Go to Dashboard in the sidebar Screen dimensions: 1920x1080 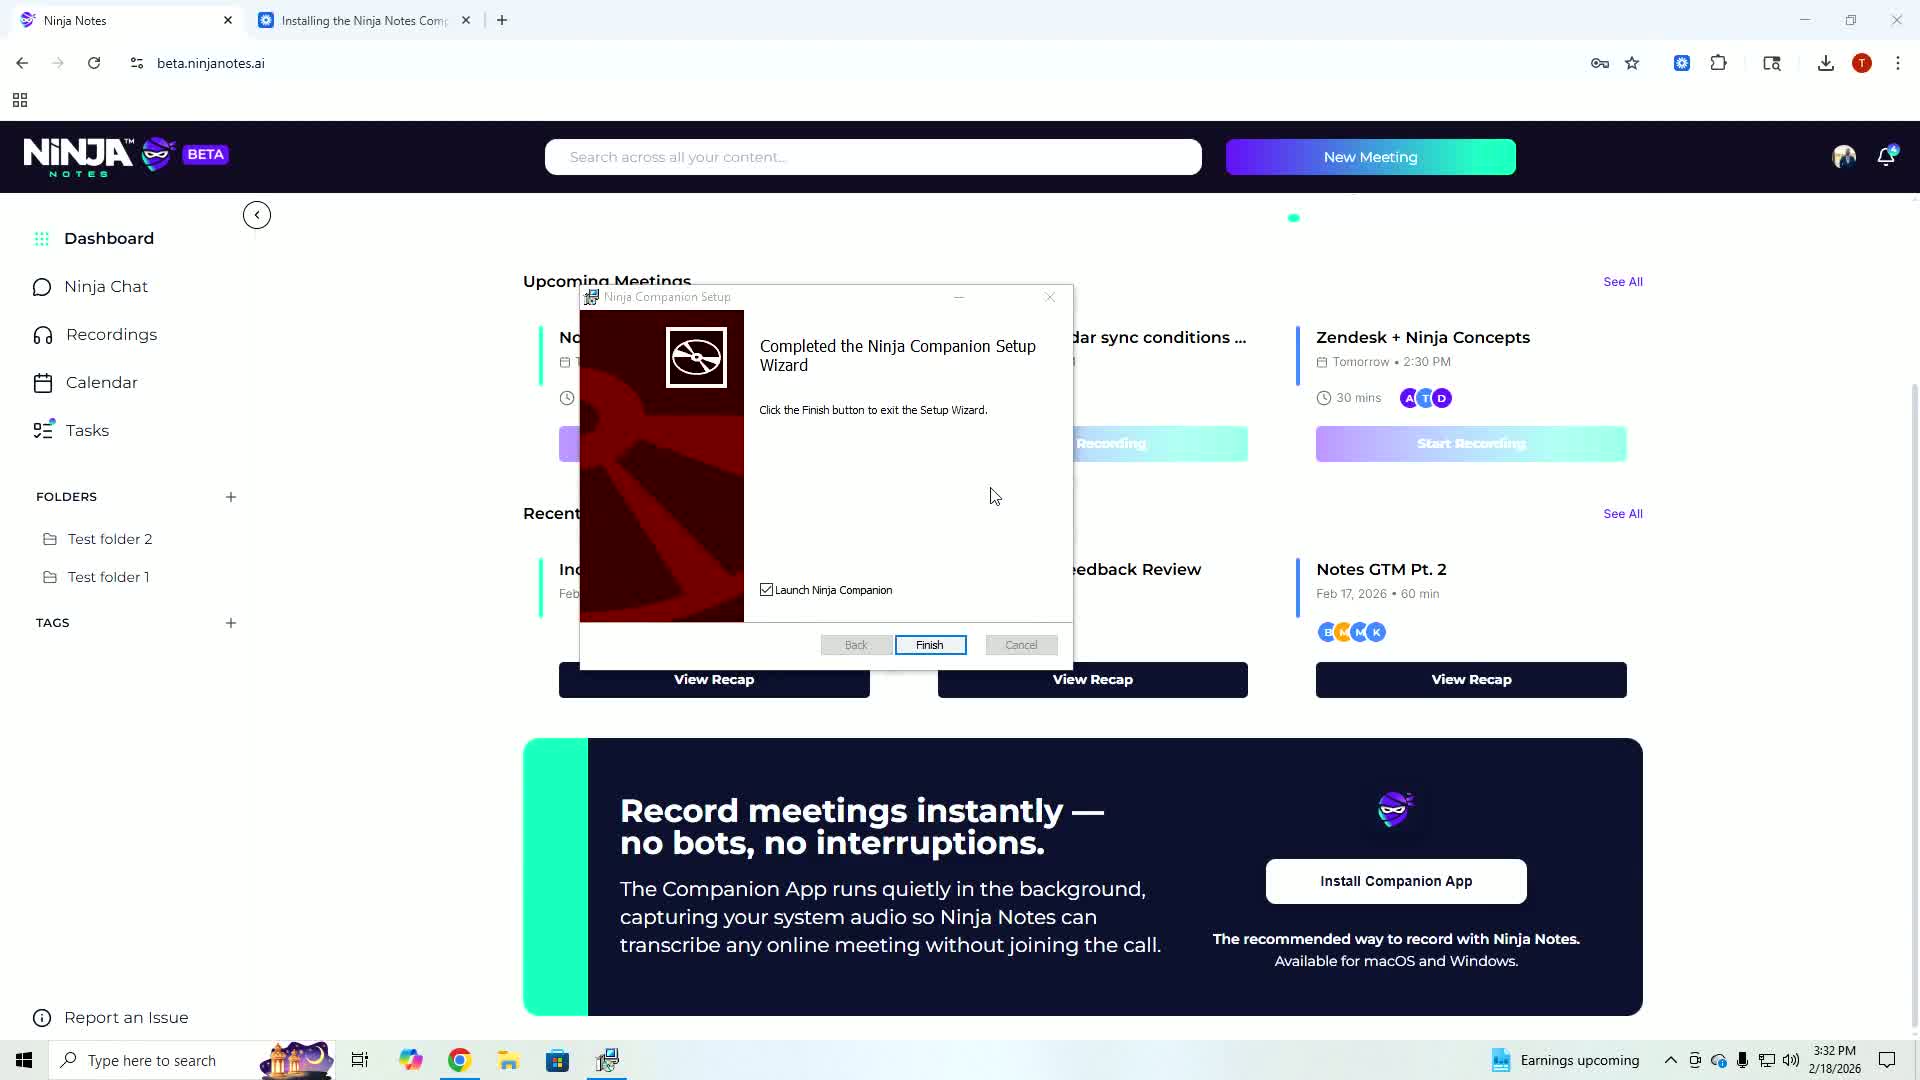(109, 239)
